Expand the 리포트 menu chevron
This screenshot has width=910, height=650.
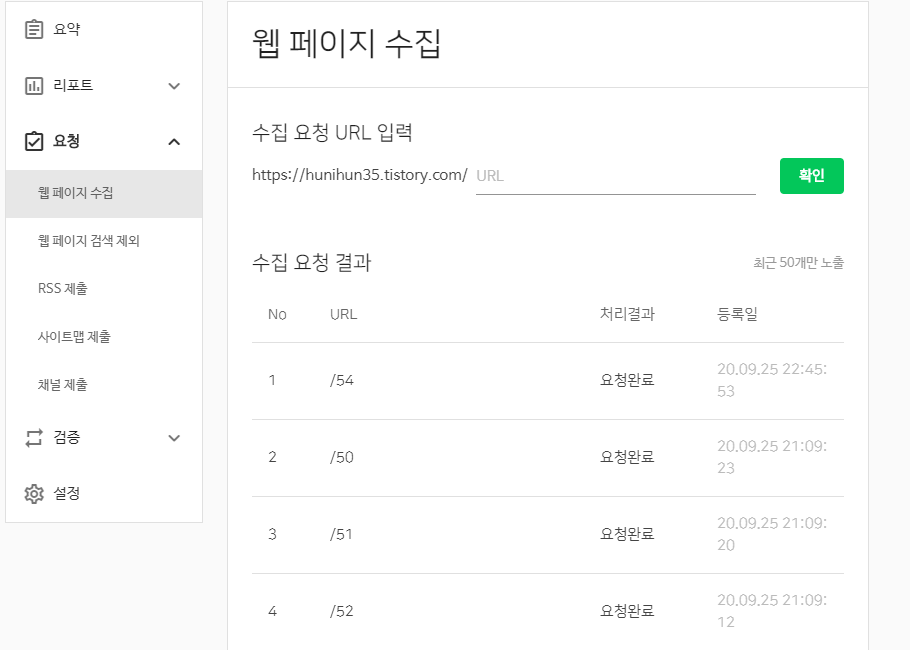pyautogui.click(x=174, y=86)
